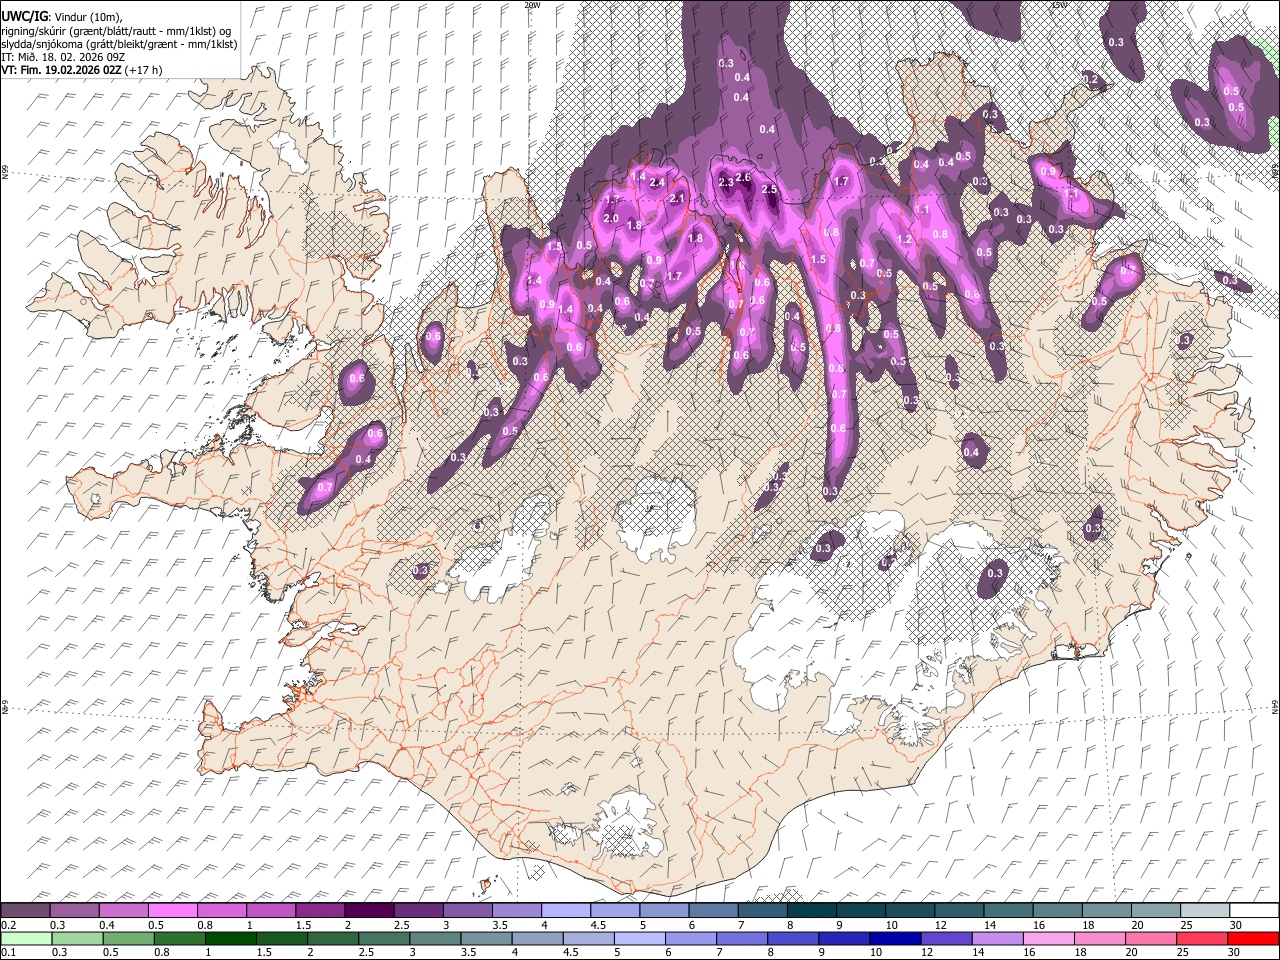Click upper legend swatch between 2.5 and 3
Image resolution: width=1280 pixels, height=960 pixels.
click(x=418, y=911)
